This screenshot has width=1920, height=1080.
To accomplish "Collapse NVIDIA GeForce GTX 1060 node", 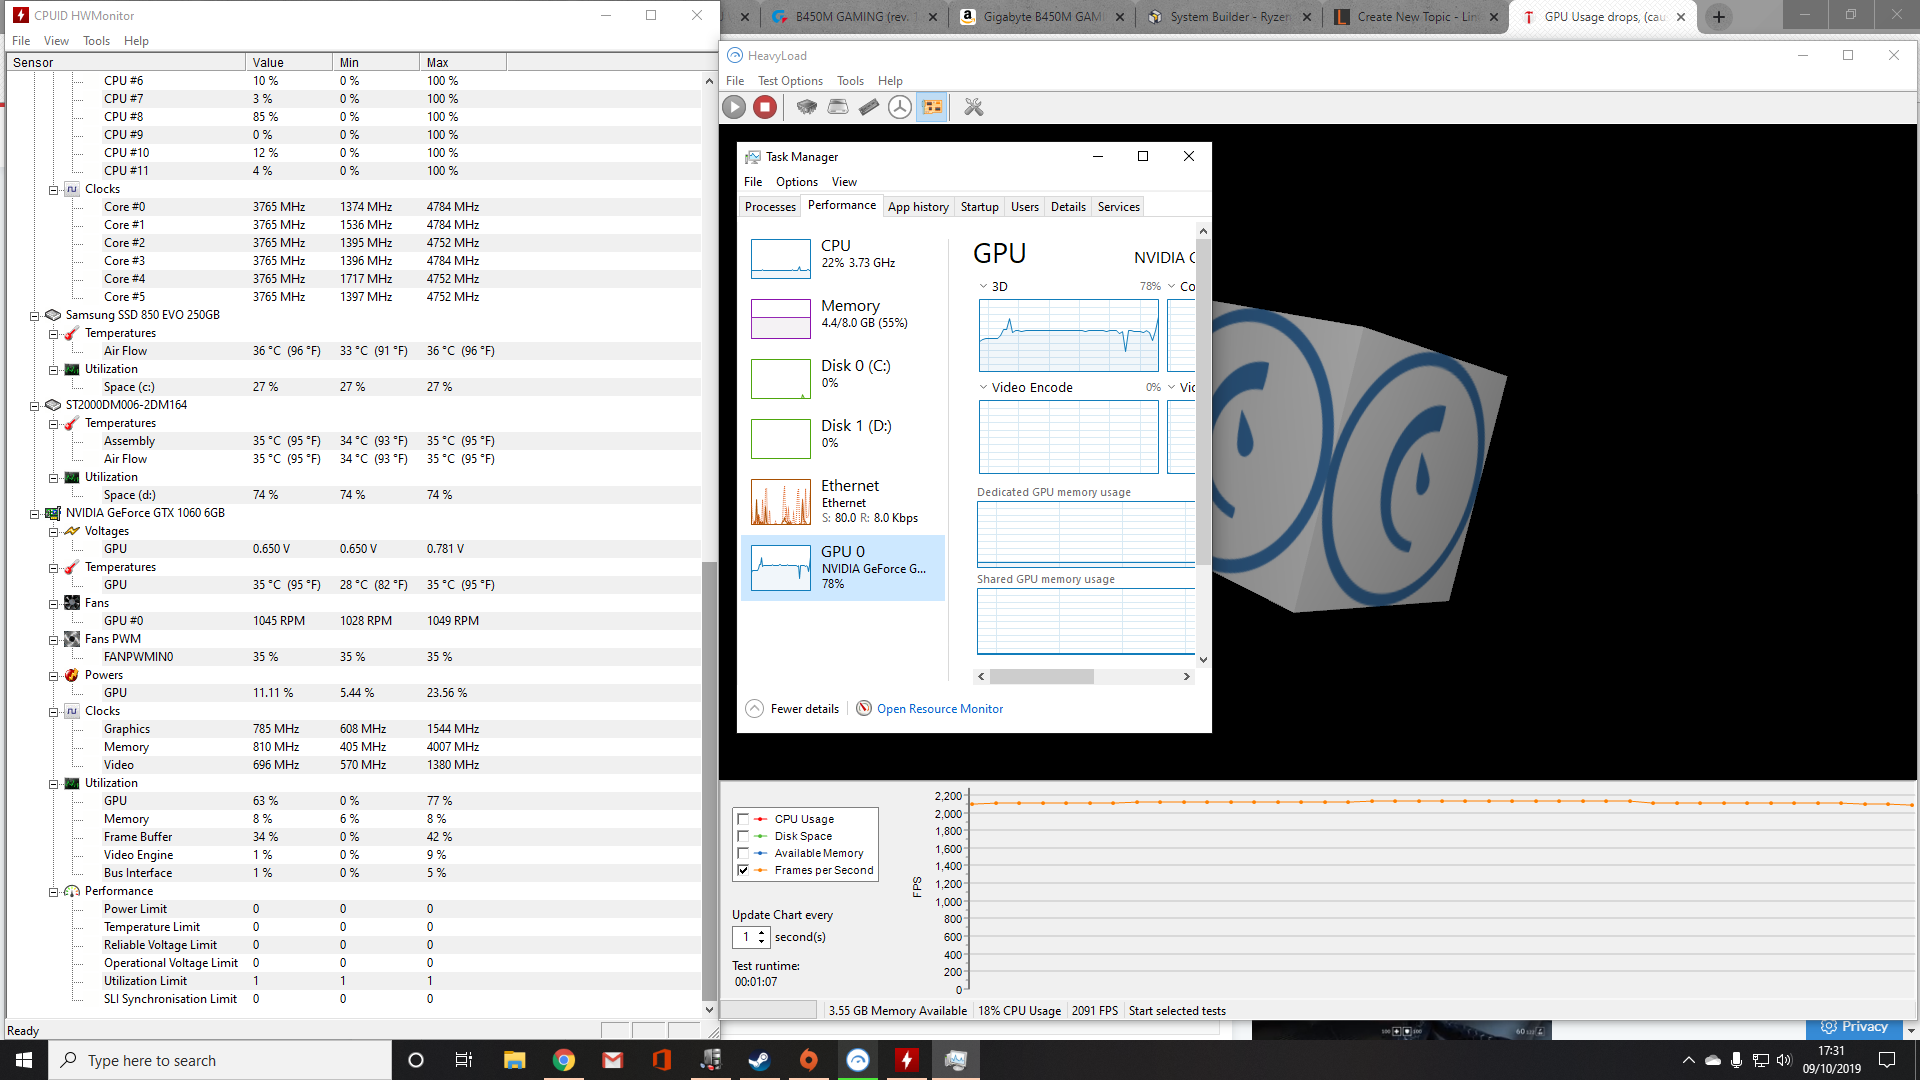I will tap(35, 513).
